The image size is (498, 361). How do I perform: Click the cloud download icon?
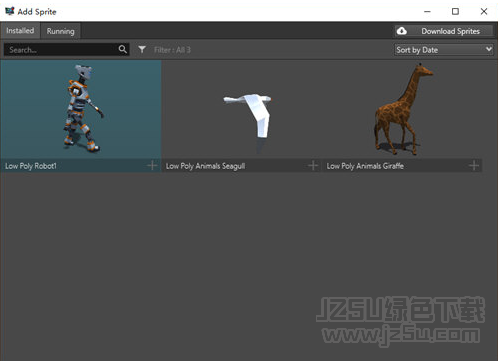click(402, 31)
